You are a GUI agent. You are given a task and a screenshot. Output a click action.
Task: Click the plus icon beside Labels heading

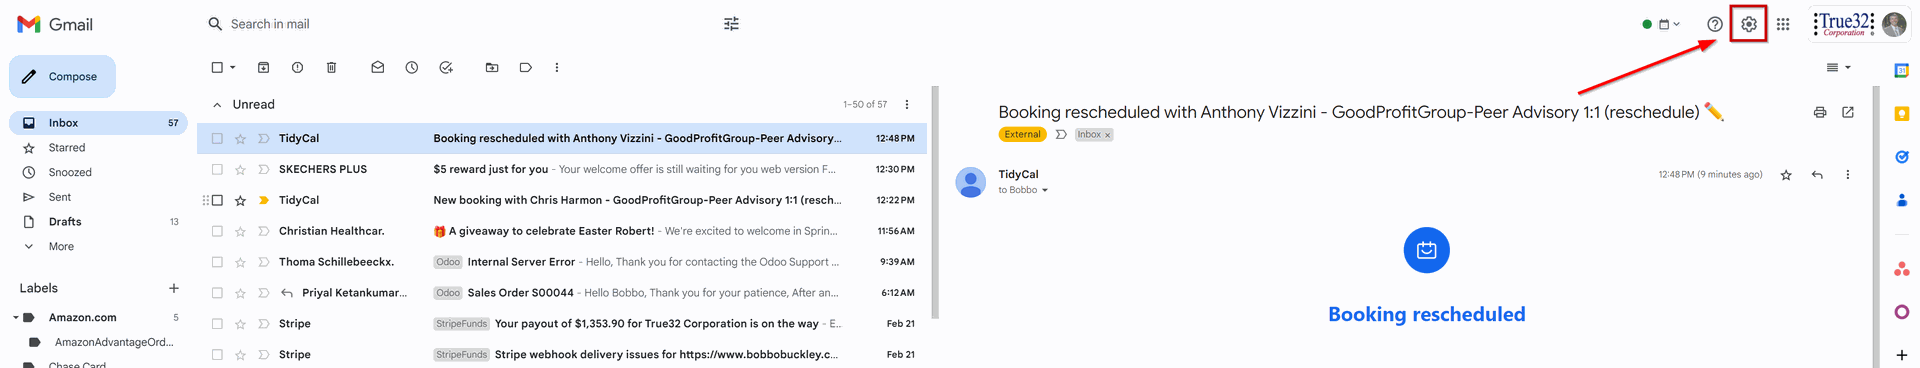(173, 288)
